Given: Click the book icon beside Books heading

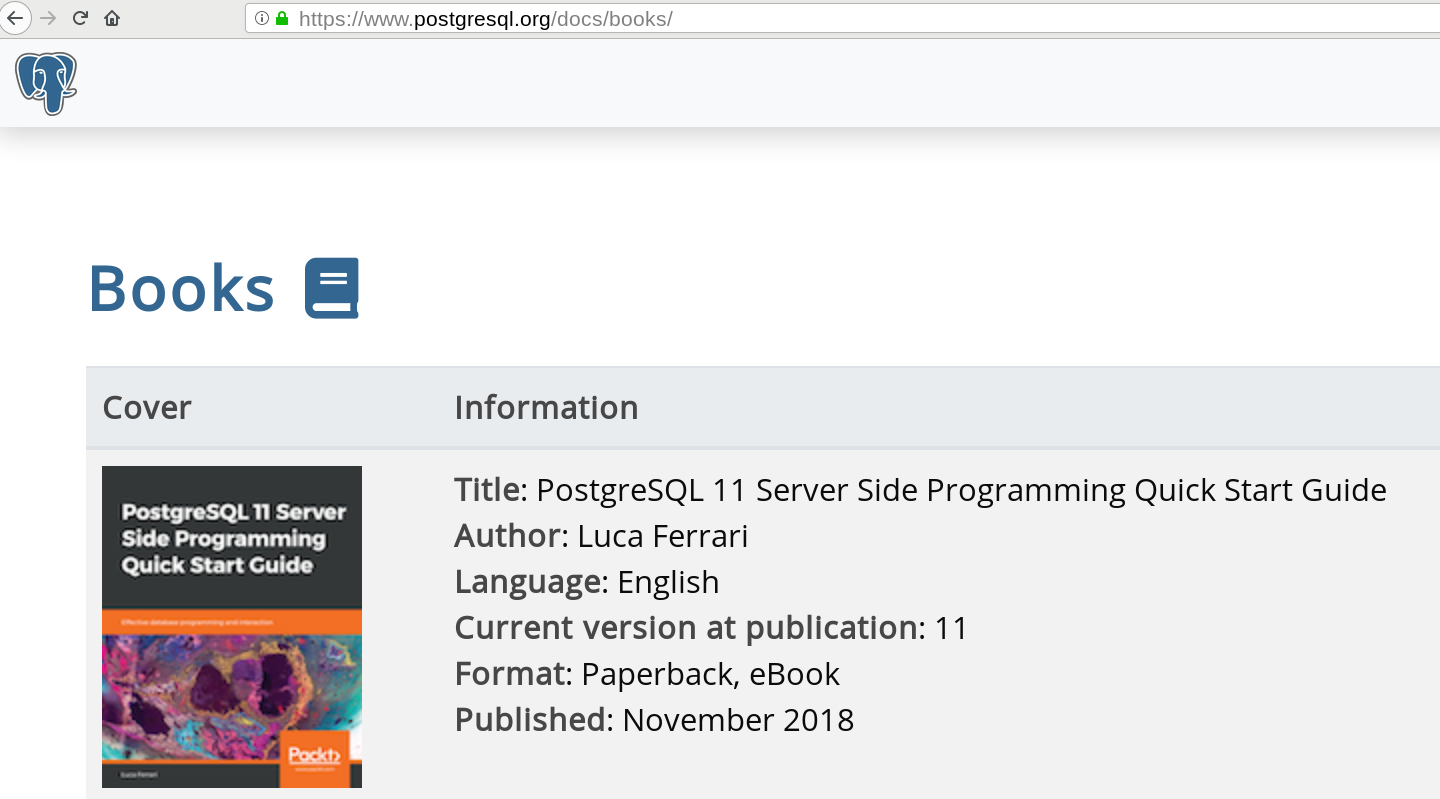Looking at the screenshot, I should [x=332, y=288].
